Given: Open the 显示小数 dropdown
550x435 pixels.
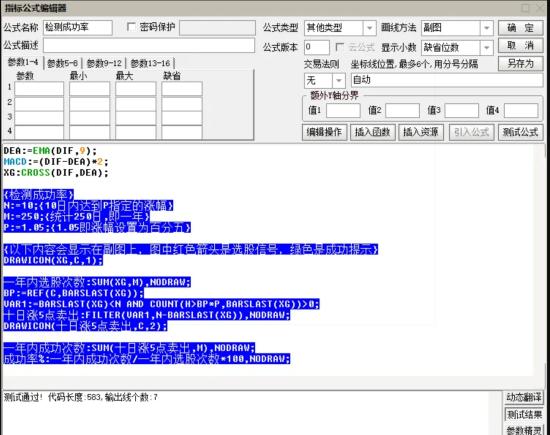Looking at the screenshot, I should pyautogui.click(x=487, y=47).
